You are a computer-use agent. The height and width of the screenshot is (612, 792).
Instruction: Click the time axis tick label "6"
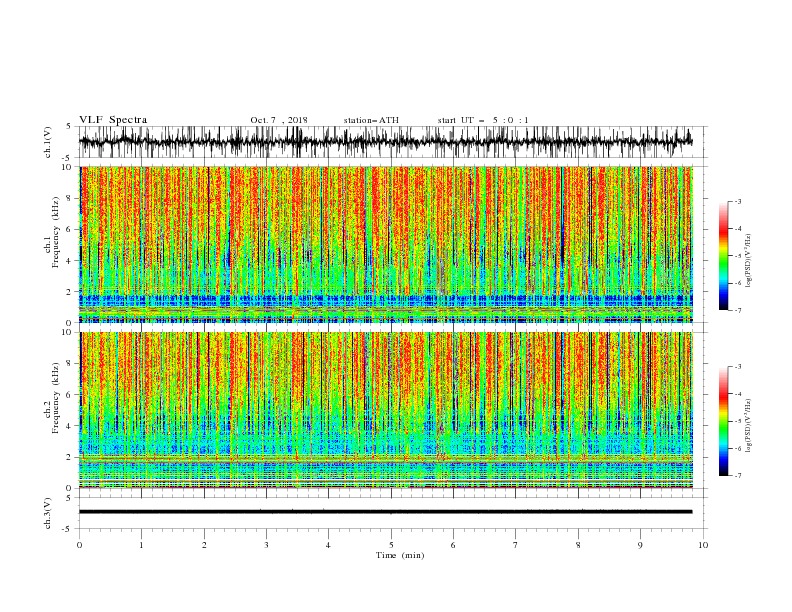(x=453, y=545)
